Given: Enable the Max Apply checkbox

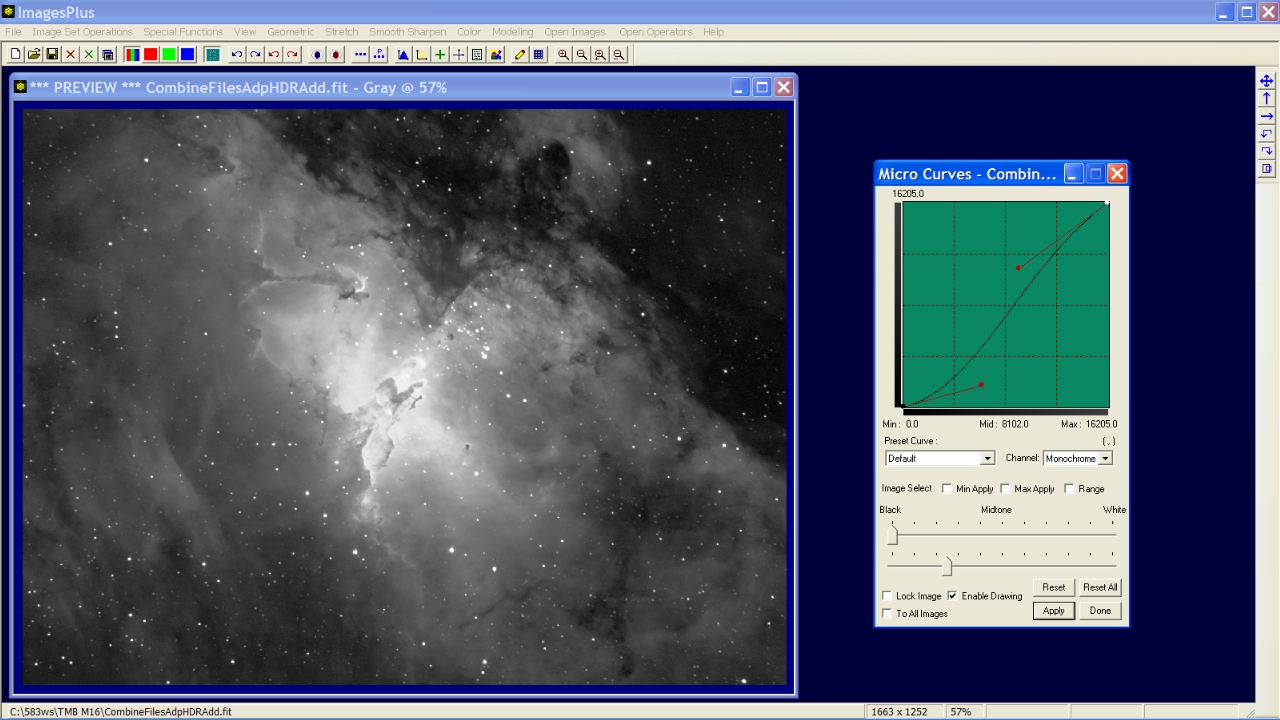Looking at the screenshot, I should pyautogui.click(x=1005, y=489).
